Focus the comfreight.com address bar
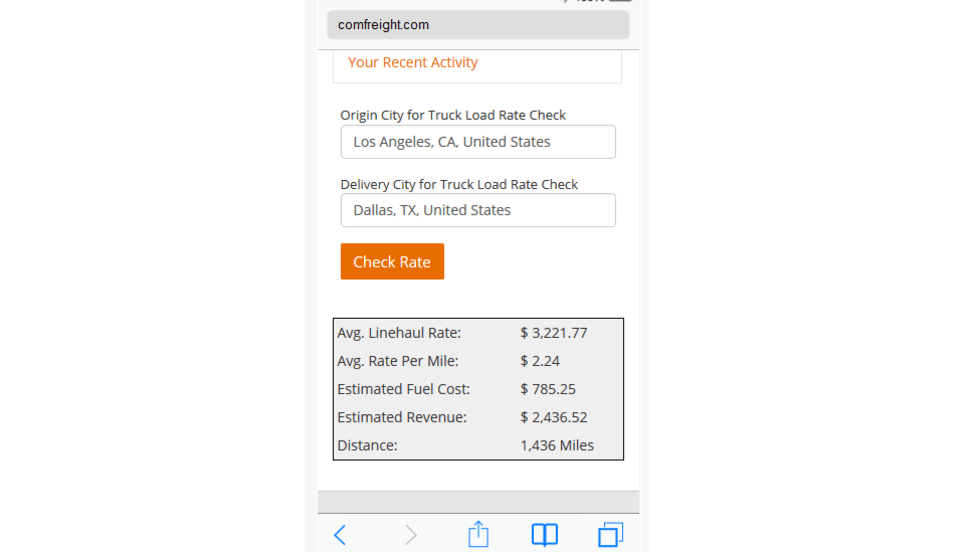 (478, 25)
